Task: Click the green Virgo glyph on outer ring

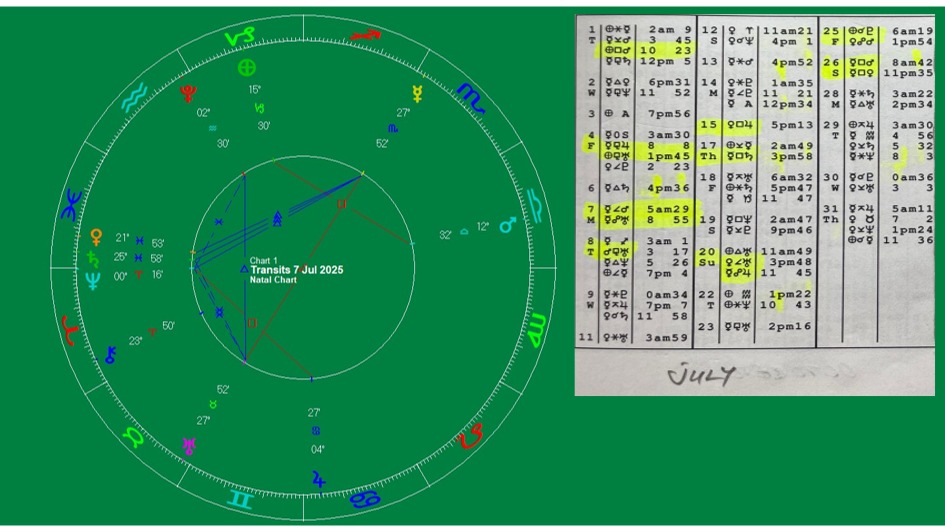Action: [x=538, y=330]
